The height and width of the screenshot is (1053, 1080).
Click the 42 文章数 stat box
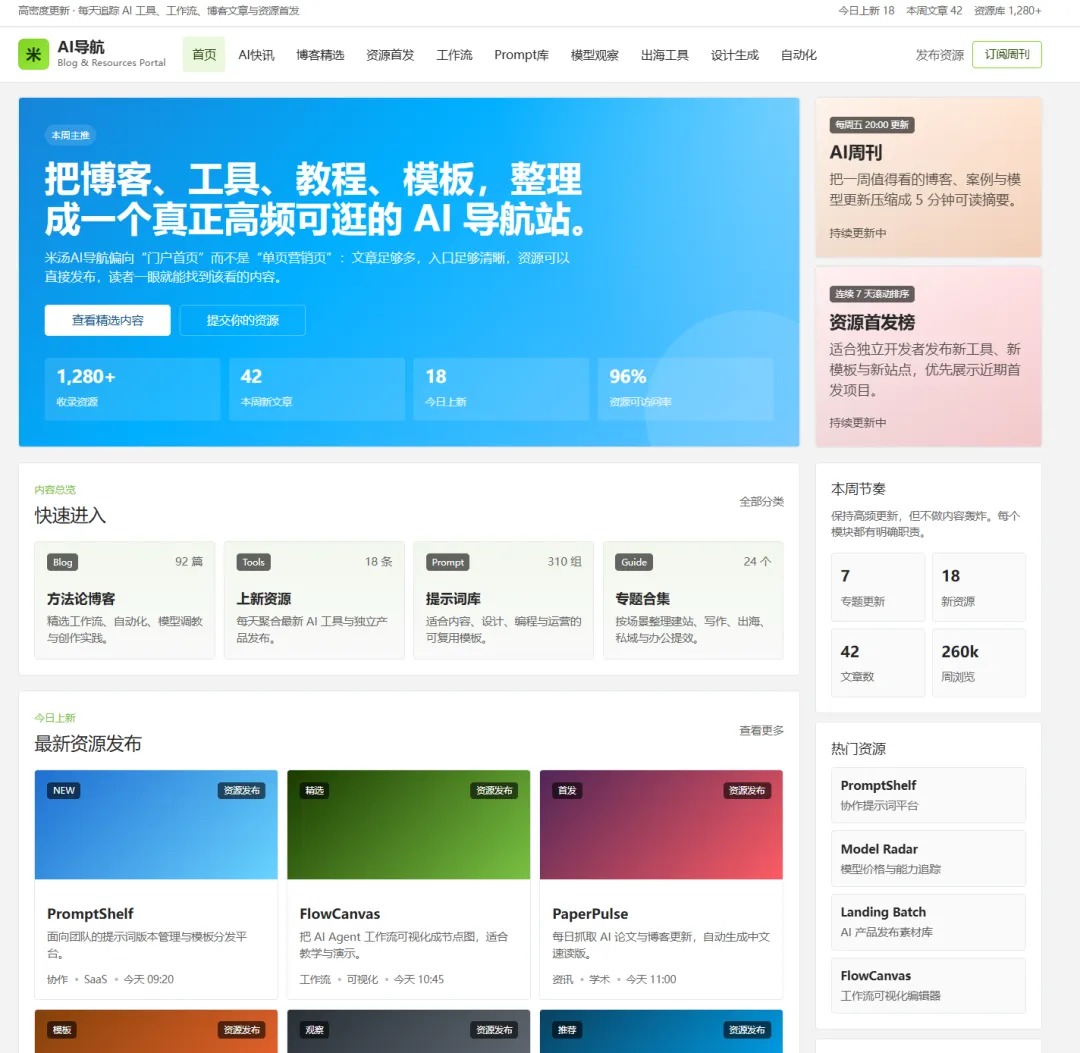878,663
